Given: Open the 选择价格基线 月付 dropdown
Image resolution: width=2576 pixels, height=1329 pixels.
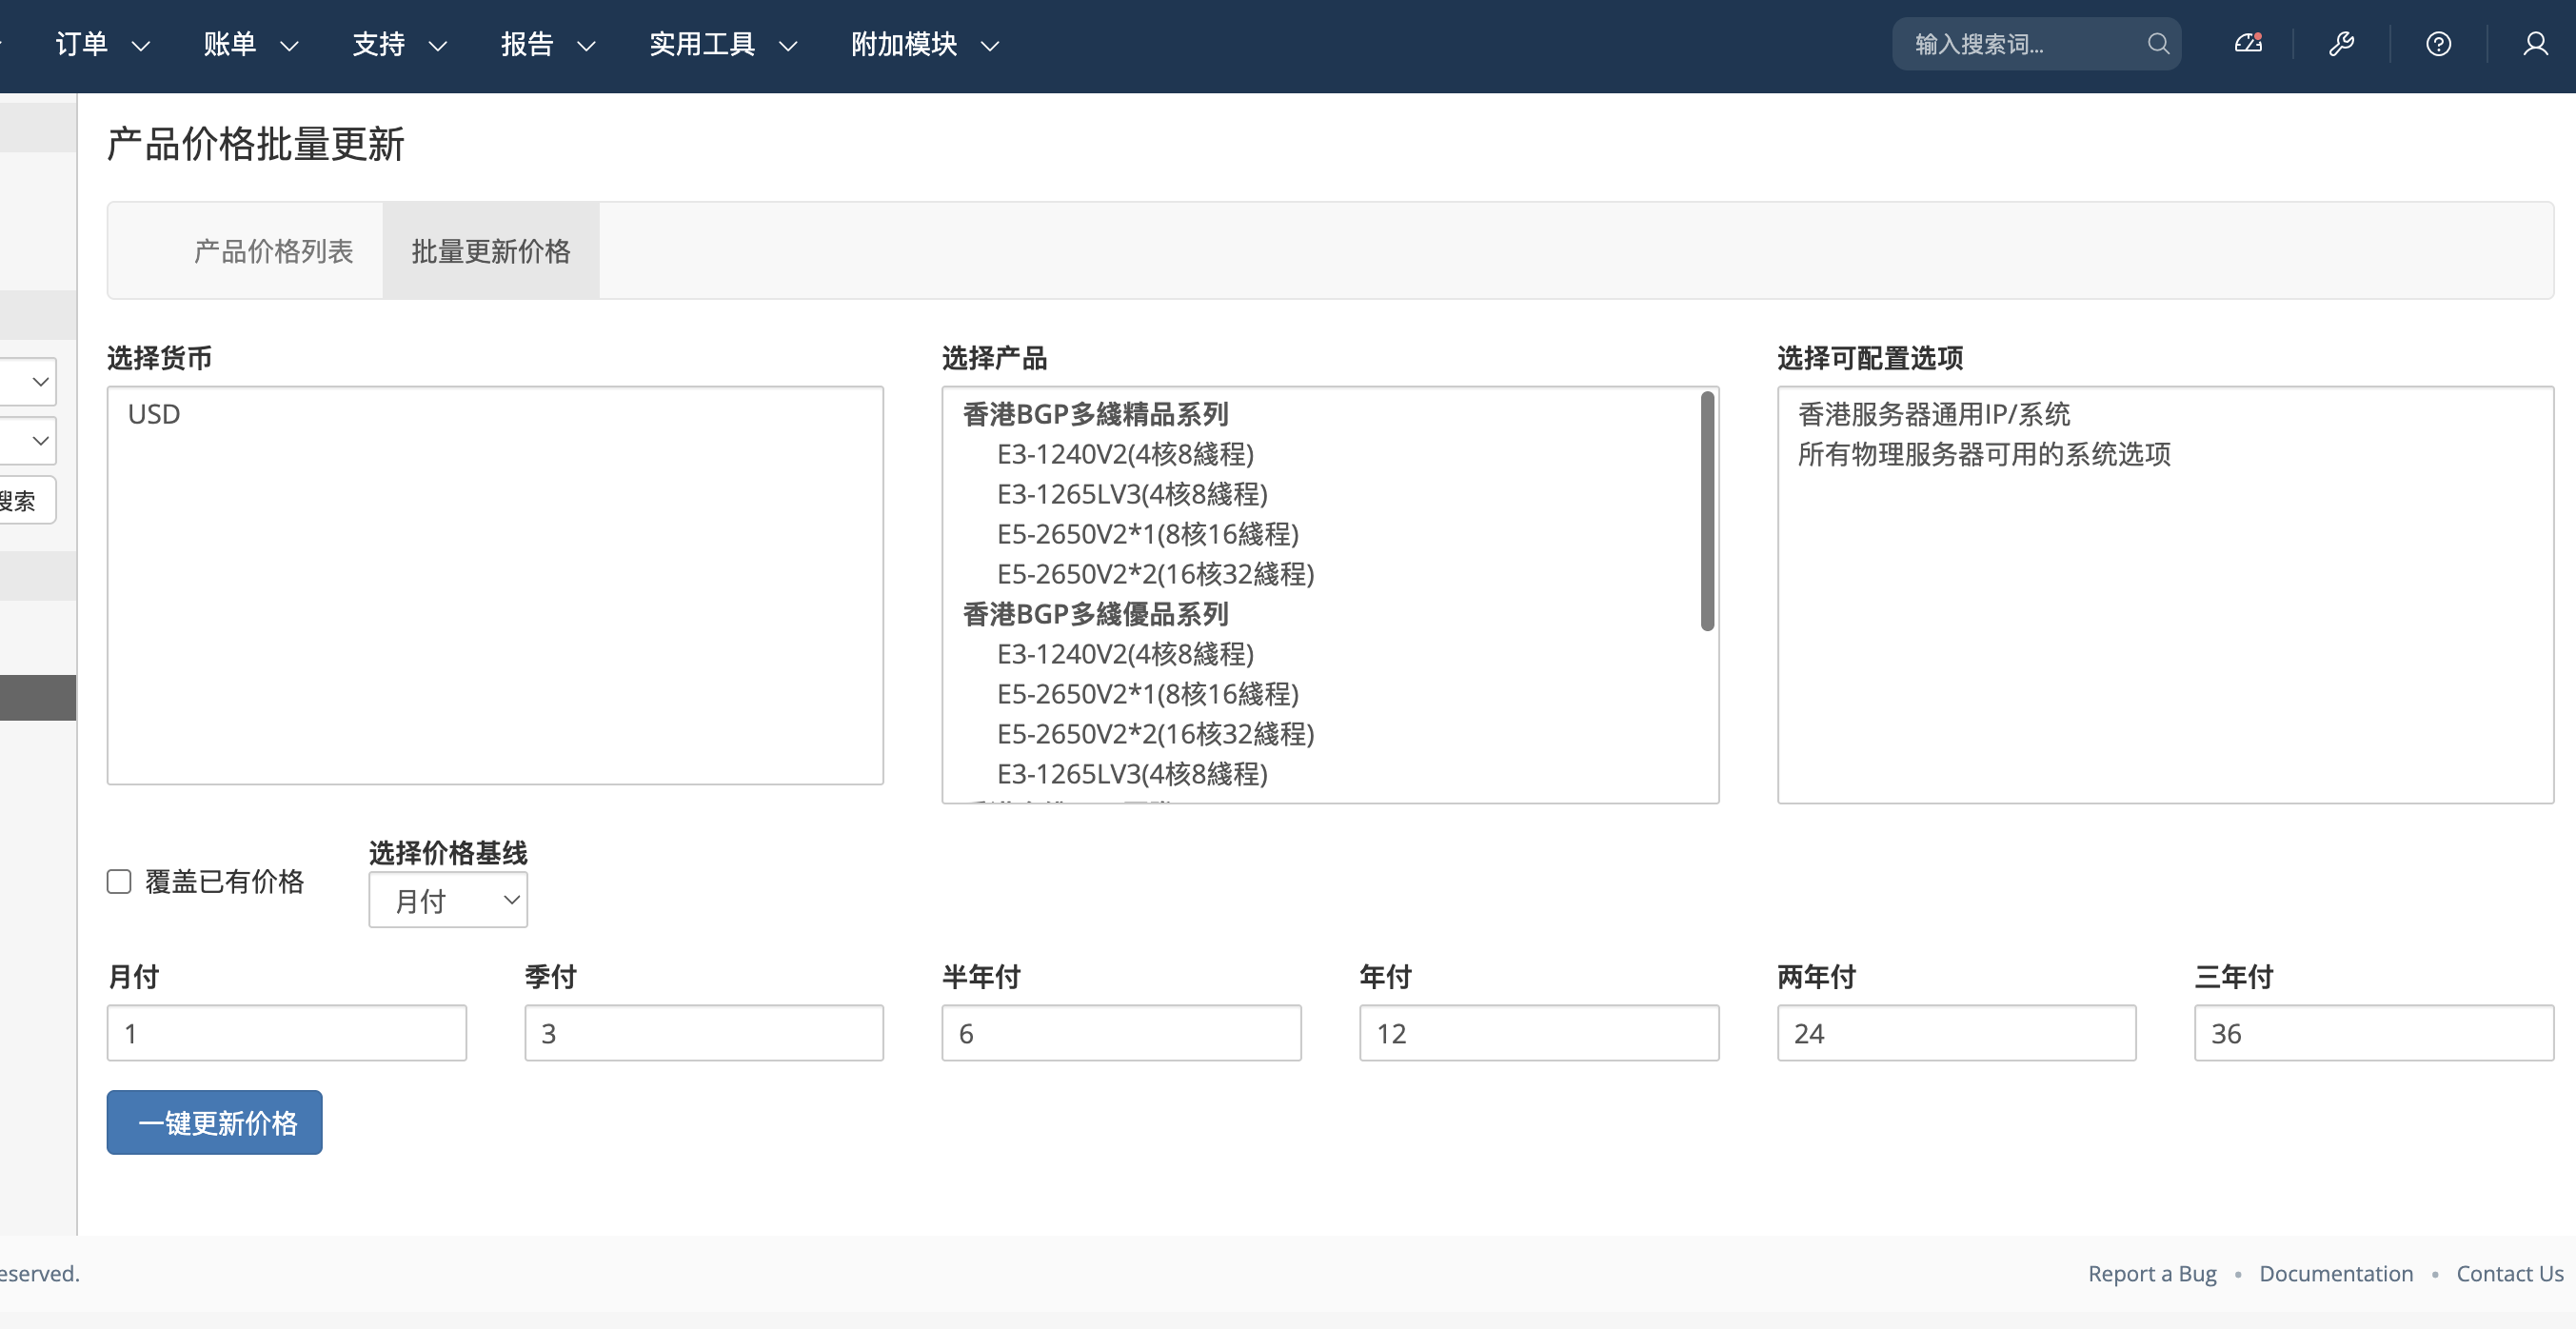Looking at the screenshot, I should (448, 900).
